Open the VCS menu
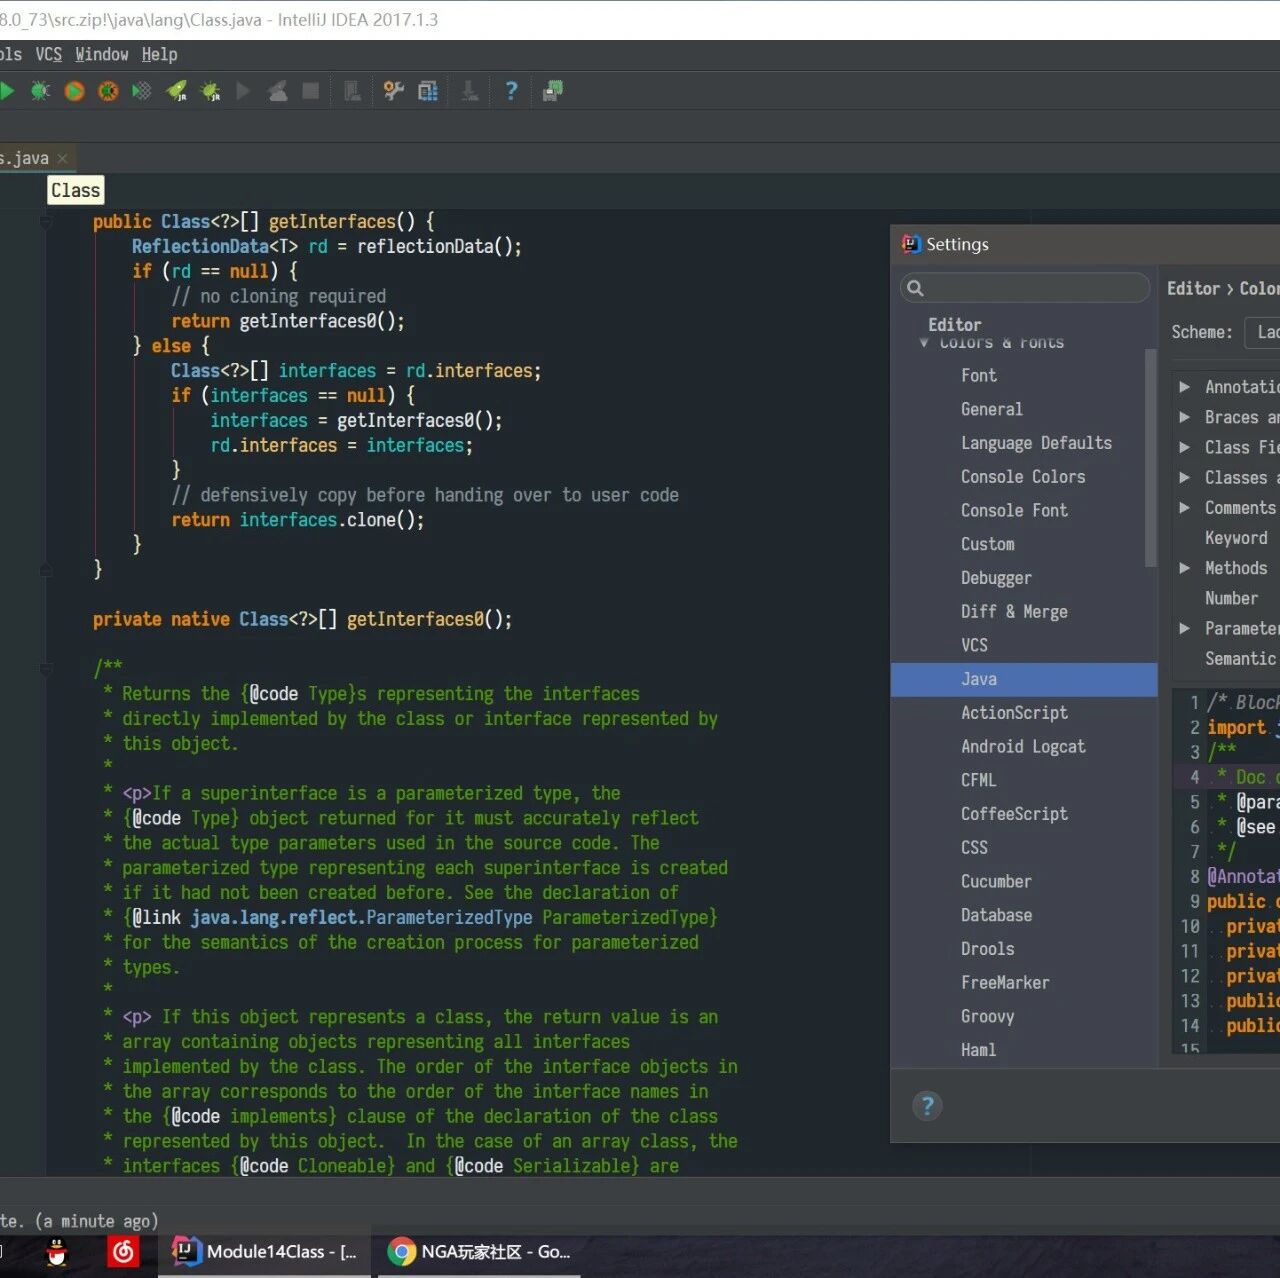The image size is (1280, 1278). tap(49, 54)
